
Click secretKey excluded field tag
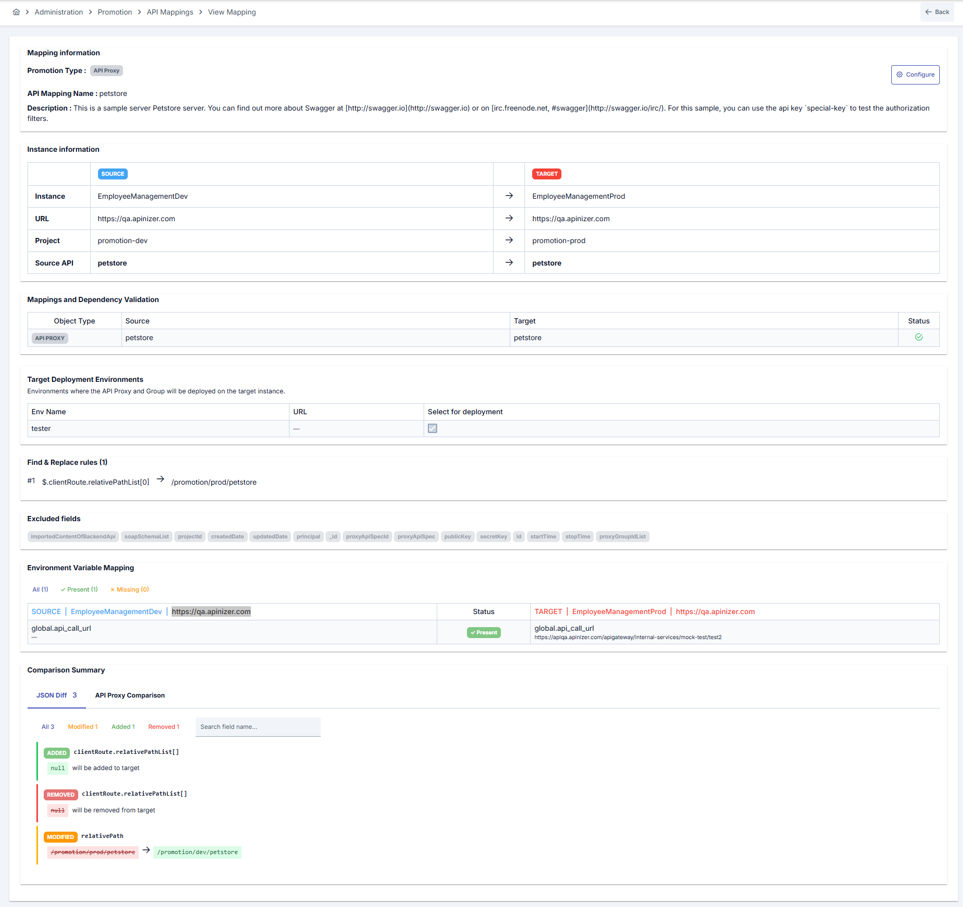[494, 537]
